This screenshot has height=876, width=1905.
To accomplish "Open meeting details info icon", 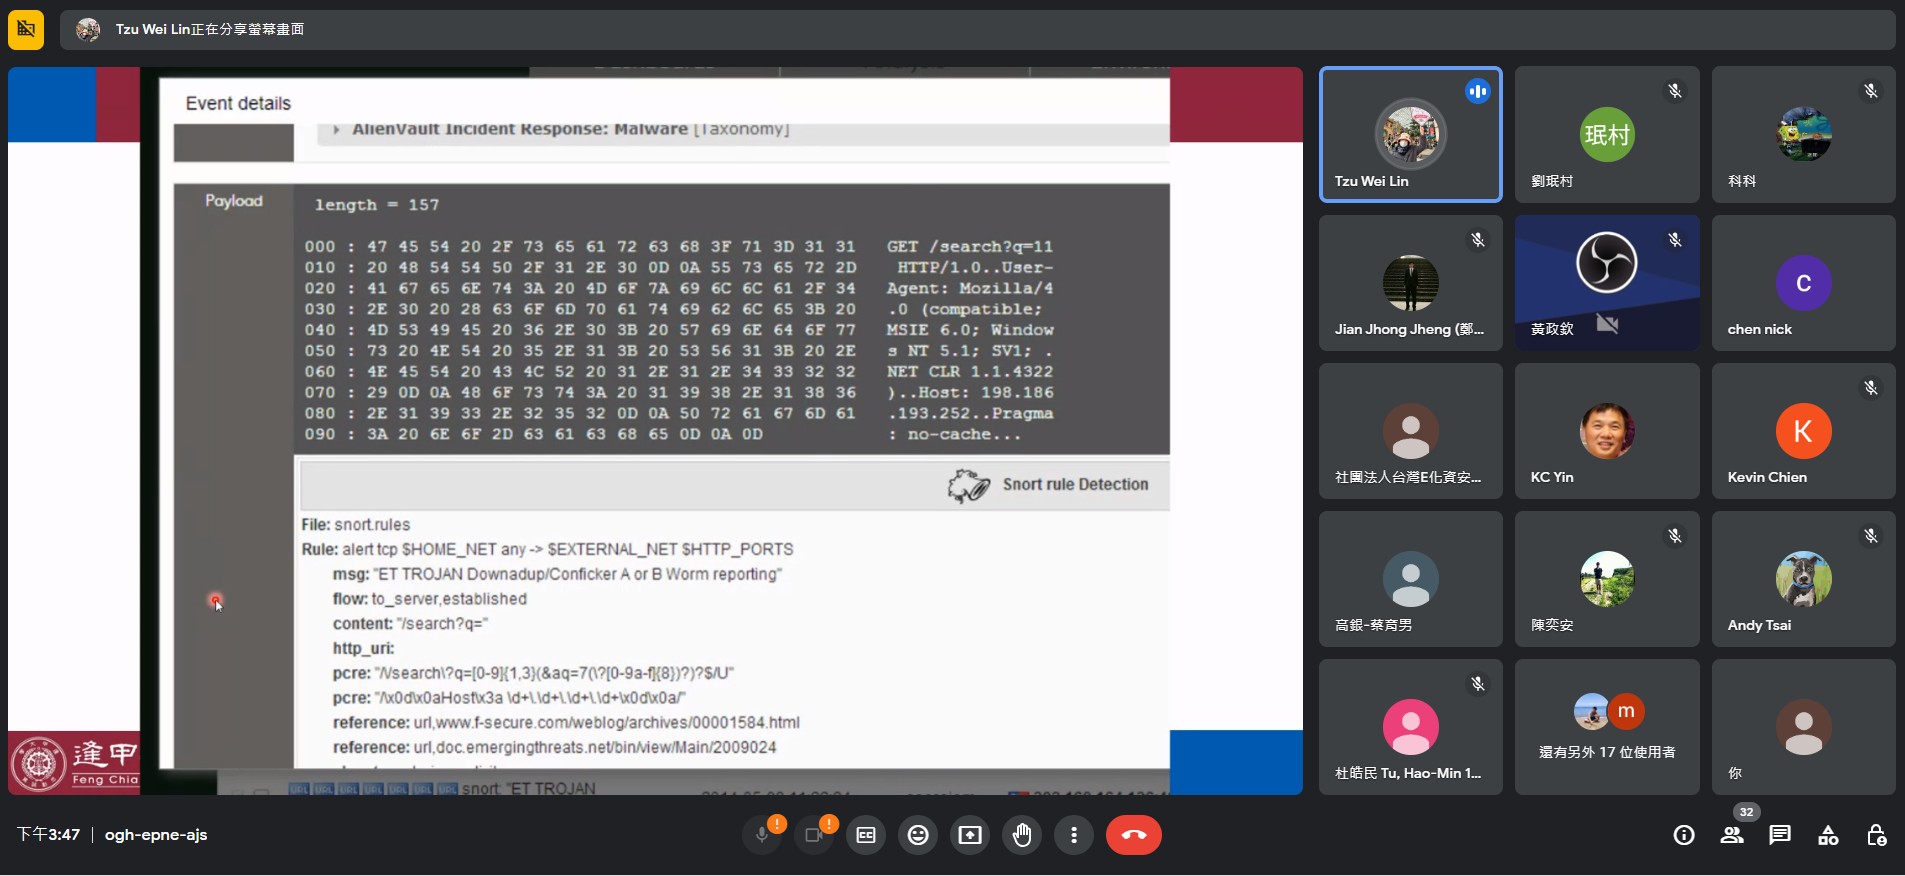I will tap(1684, 835).
